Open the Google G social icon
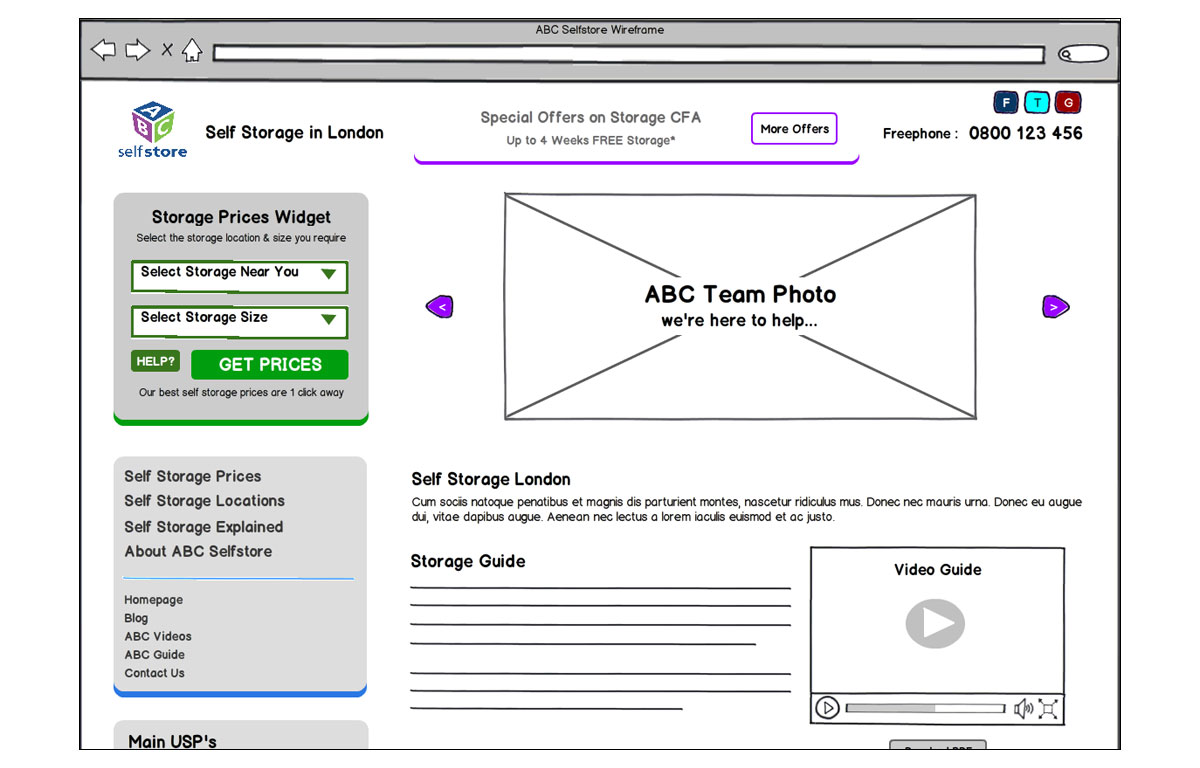This screenshot has width=1200, height=768. coord(1069,102)
